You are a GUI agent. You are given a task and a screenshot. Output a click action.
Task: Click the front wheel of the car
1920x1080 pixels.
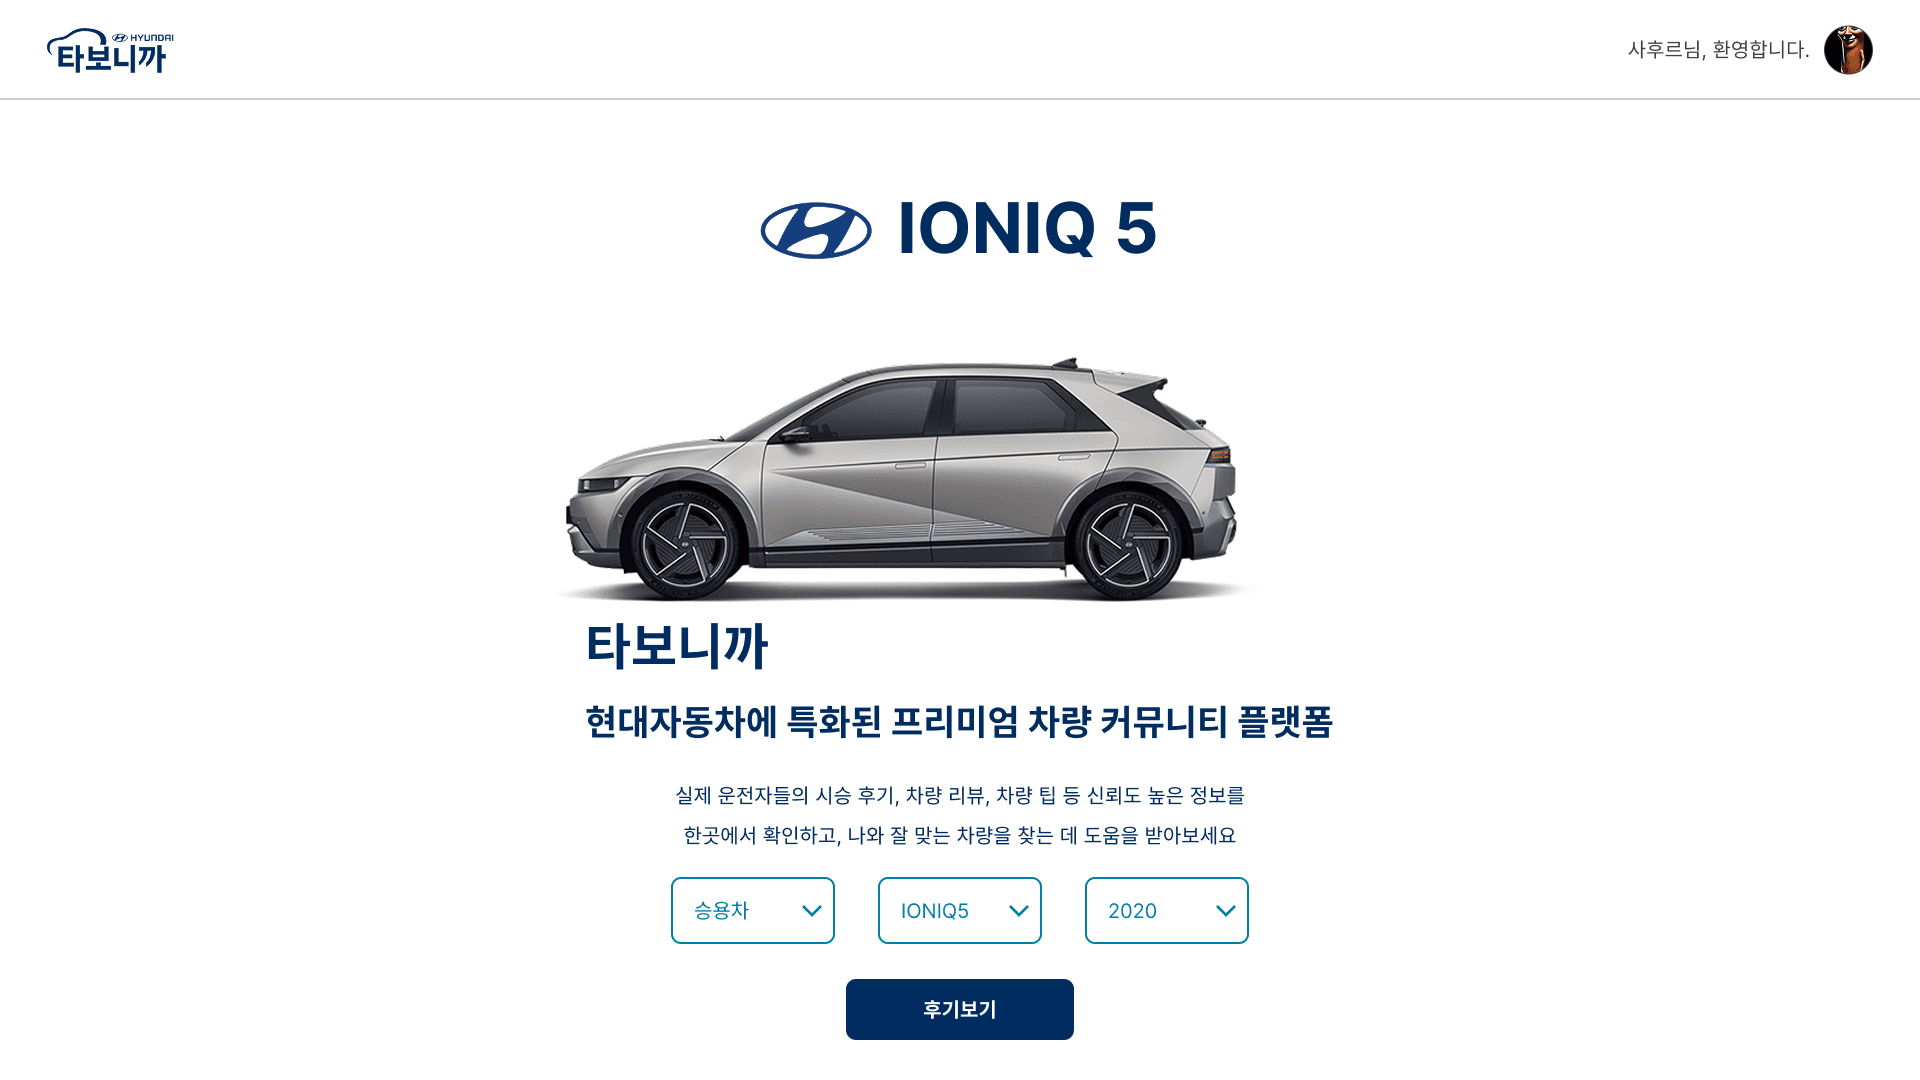pyautogui.click(x=685, y=545)
